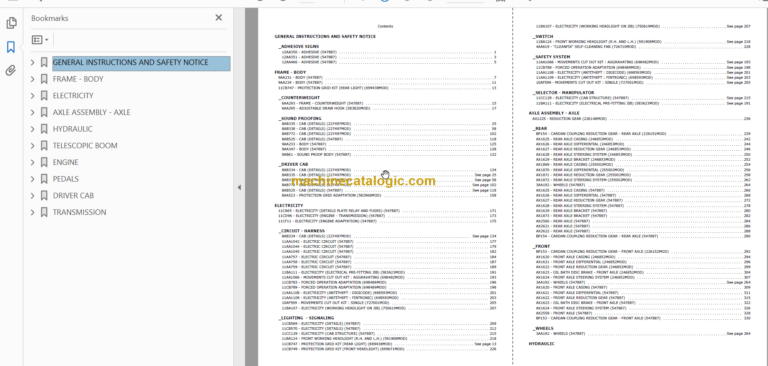Expand the ELECTRICITY bookmark chevron

[33, 96]
